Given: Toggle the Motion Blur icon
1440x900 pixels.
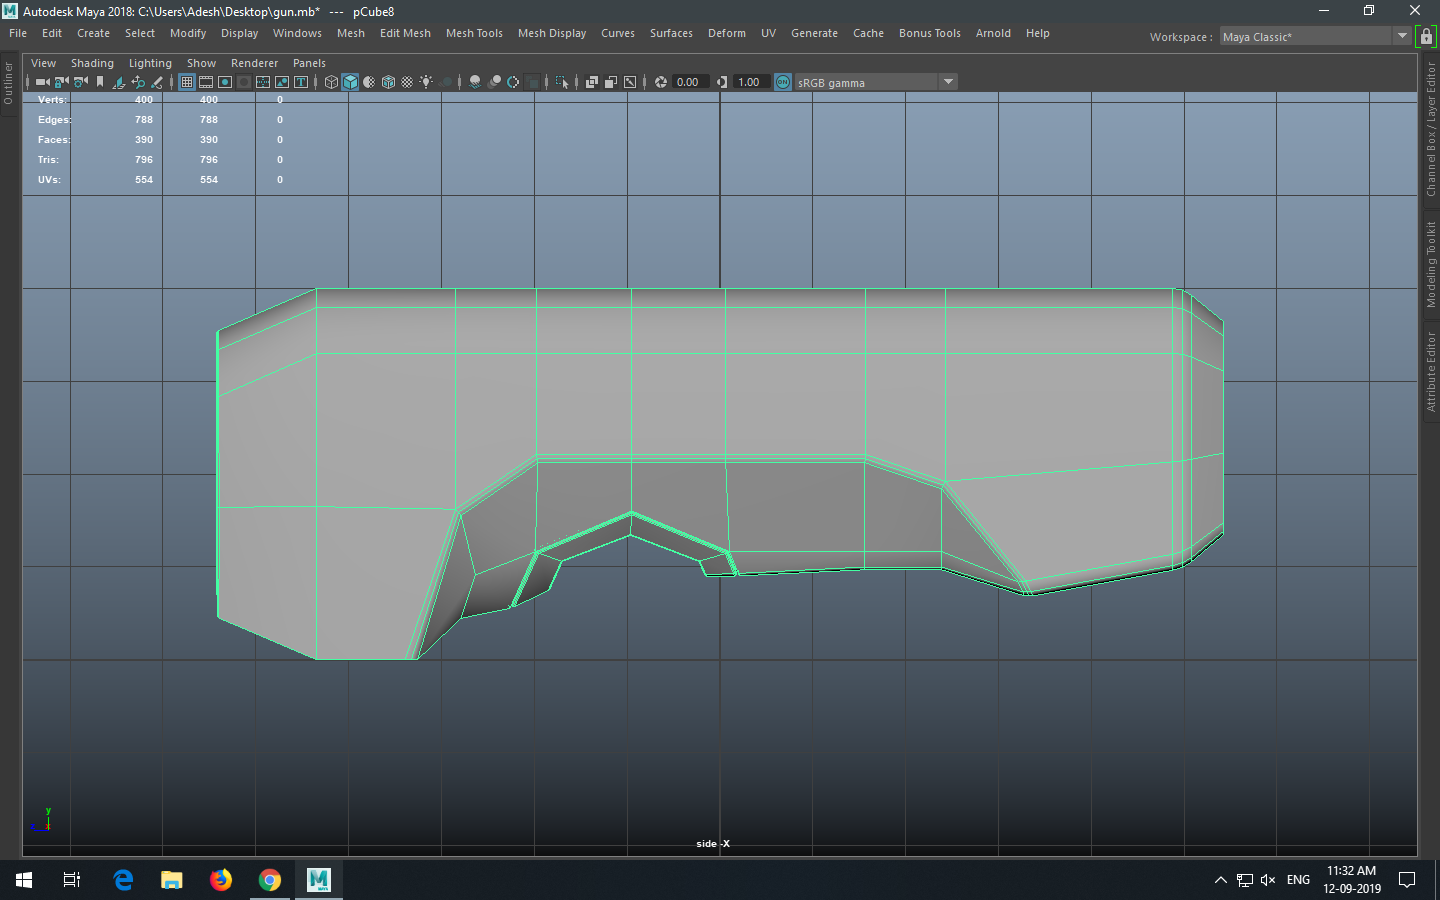Looking at the screenshot, I should point(494,82).
